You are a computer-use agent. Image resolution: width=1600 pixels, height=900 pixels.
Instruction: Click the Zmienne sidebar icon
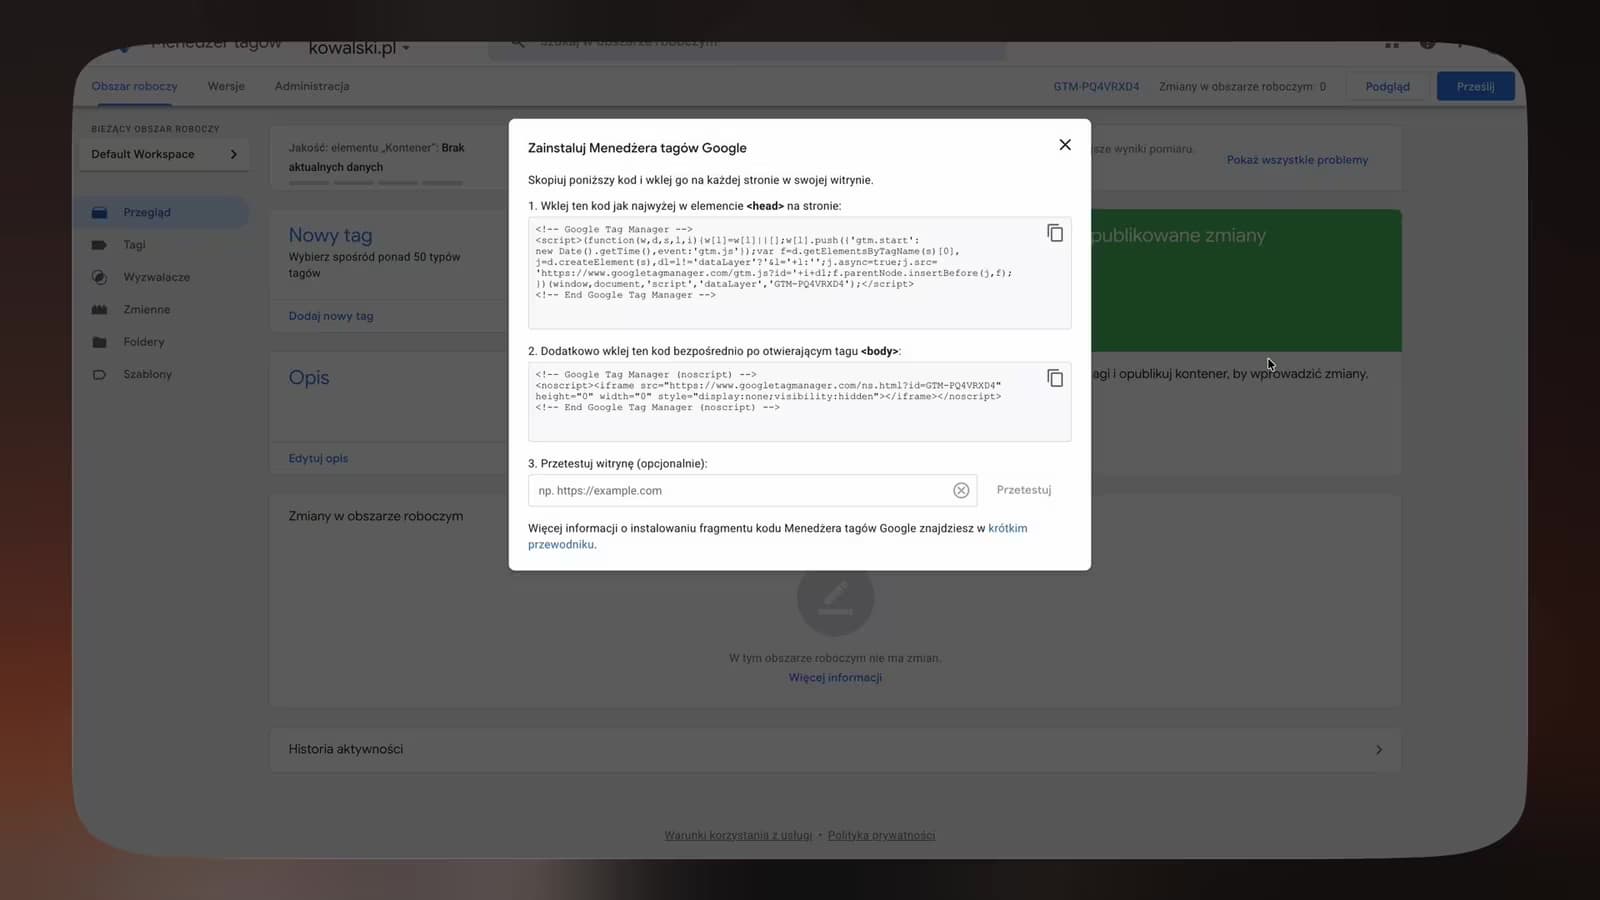(x=99, y=310)
